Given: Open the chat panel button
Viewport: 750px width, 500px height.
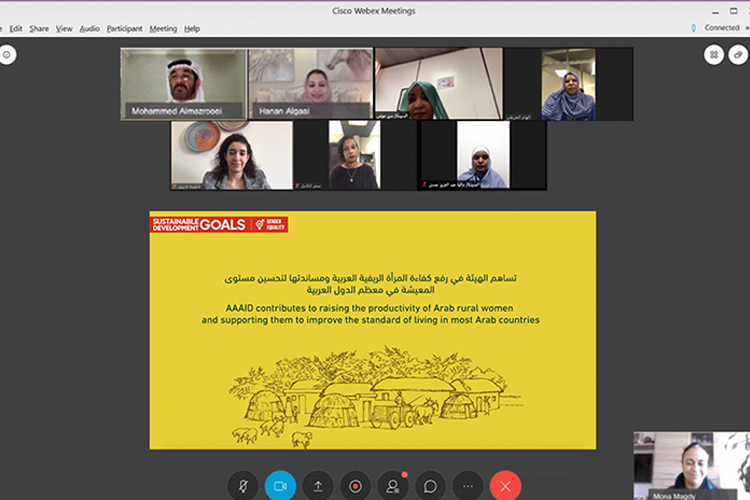Looking at the screenshot, I should pyautogui.click(x=430, y=486).
